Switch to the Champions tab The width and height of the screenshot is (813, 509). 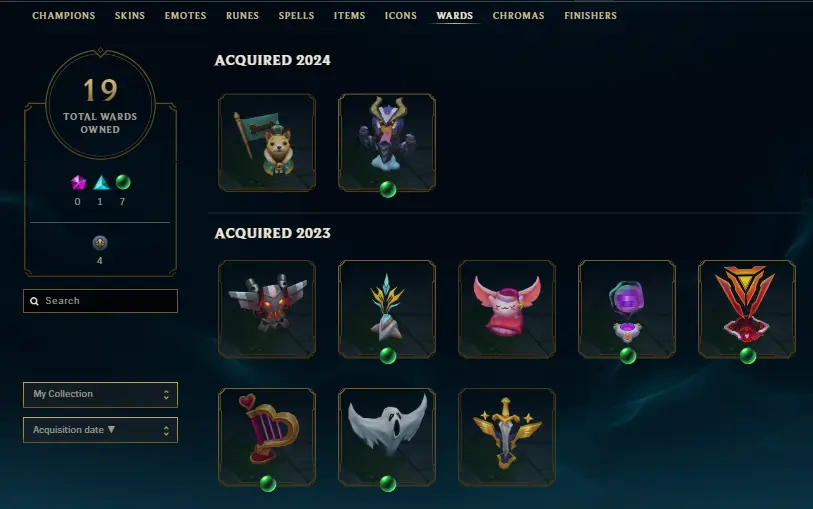click(64, 16)
